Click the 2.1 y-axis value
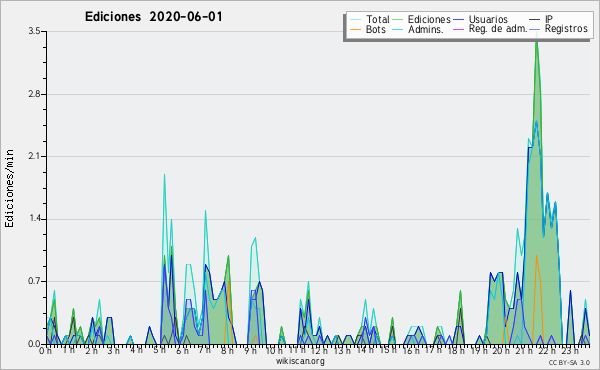The width and height of the screenshot is (600, 370). [34, 156]
